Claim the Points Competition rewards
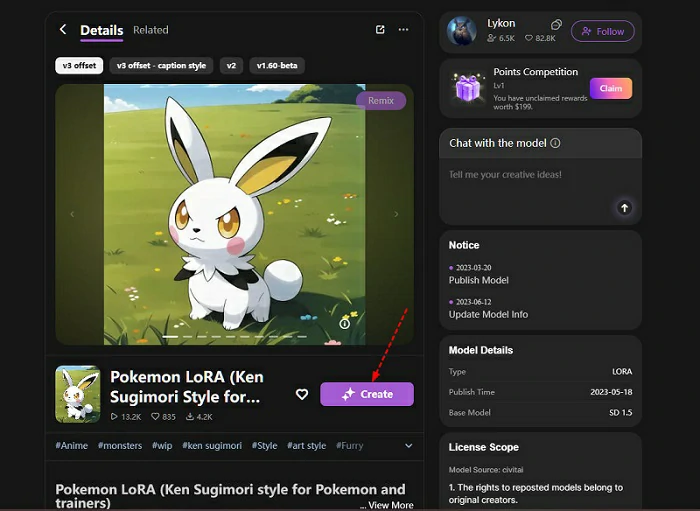The width and height of the screenshot is (700, 511). click(x=610, y=88)
